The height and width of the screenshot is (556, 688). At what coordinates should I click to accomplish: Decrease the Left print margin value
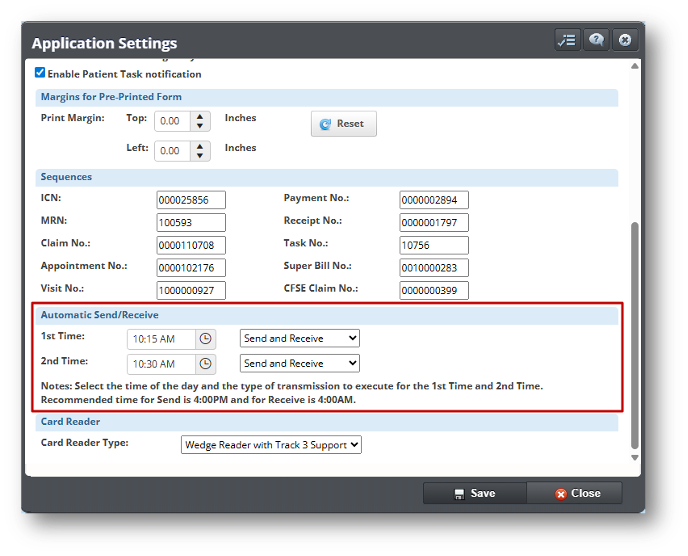(201, 155)
